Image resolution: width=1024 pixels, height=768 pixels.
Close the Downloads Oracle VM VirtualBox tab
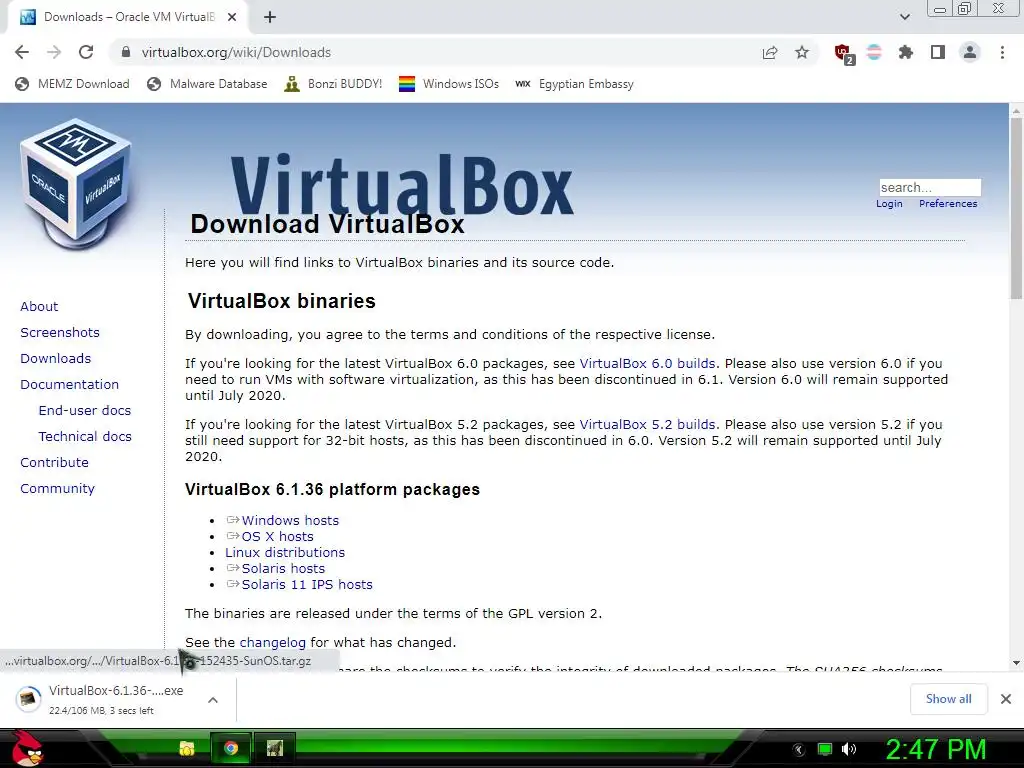click(x=232, y=17)
